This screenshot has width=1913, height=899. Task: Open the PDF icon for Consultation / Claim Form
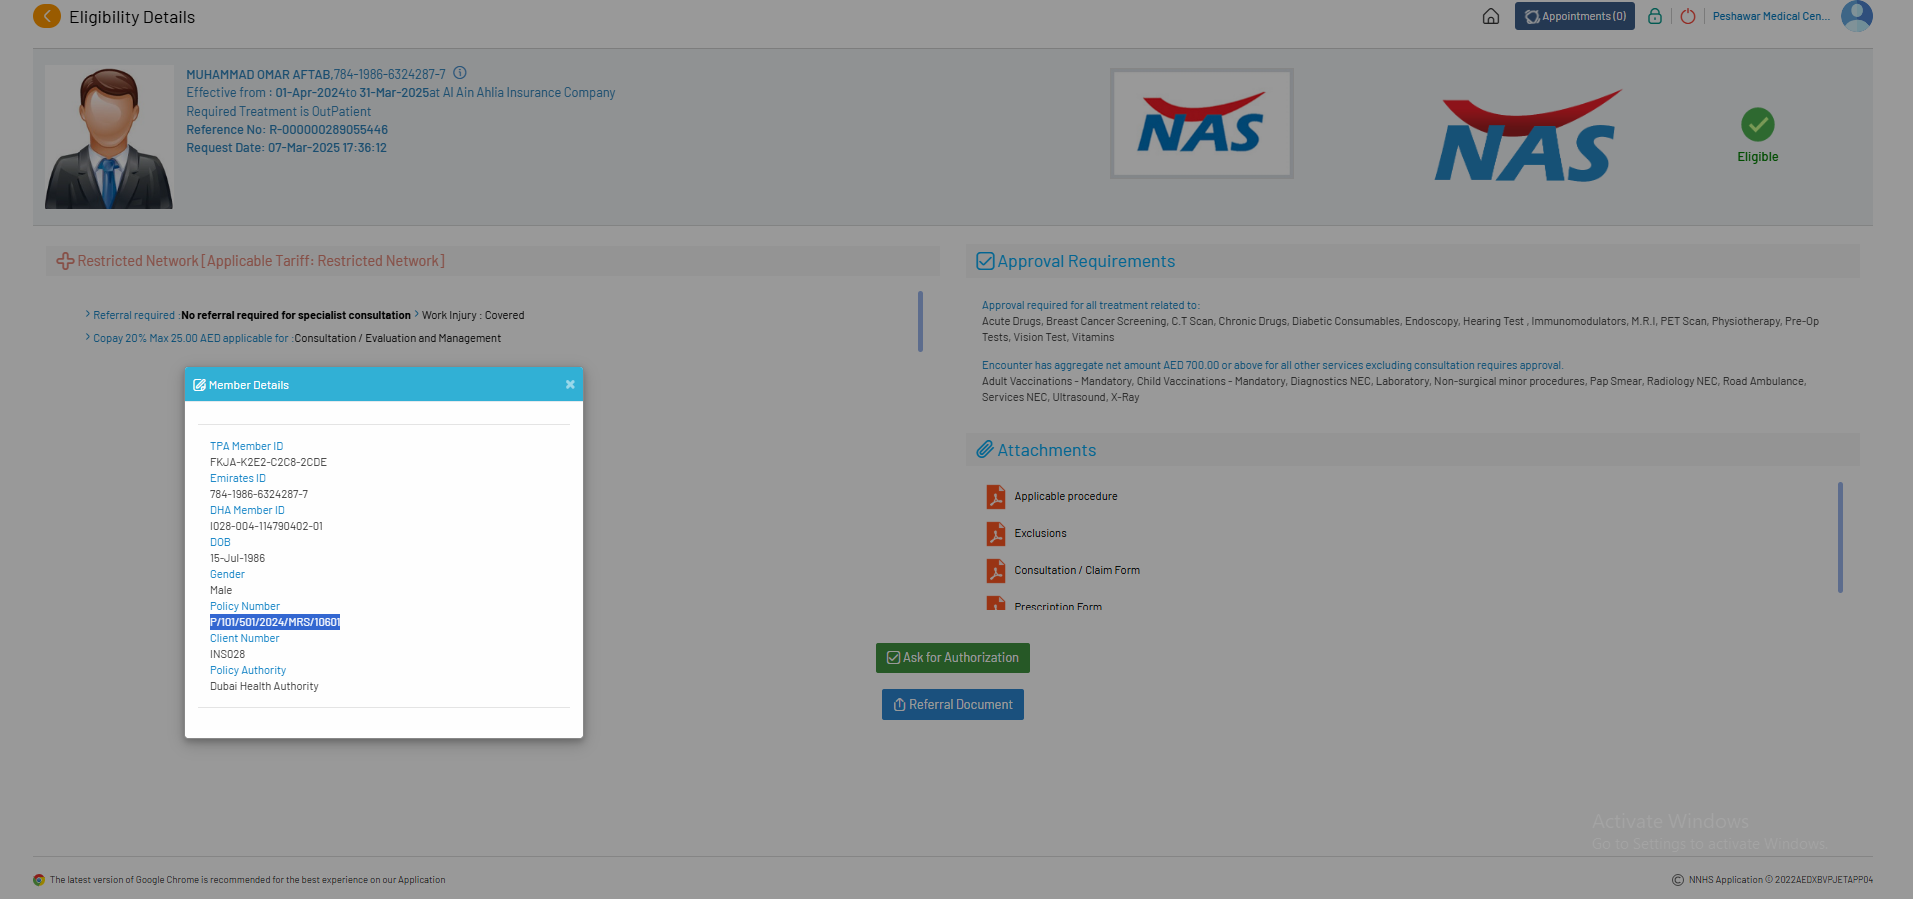pyautogui.click(x=996, y=571)
